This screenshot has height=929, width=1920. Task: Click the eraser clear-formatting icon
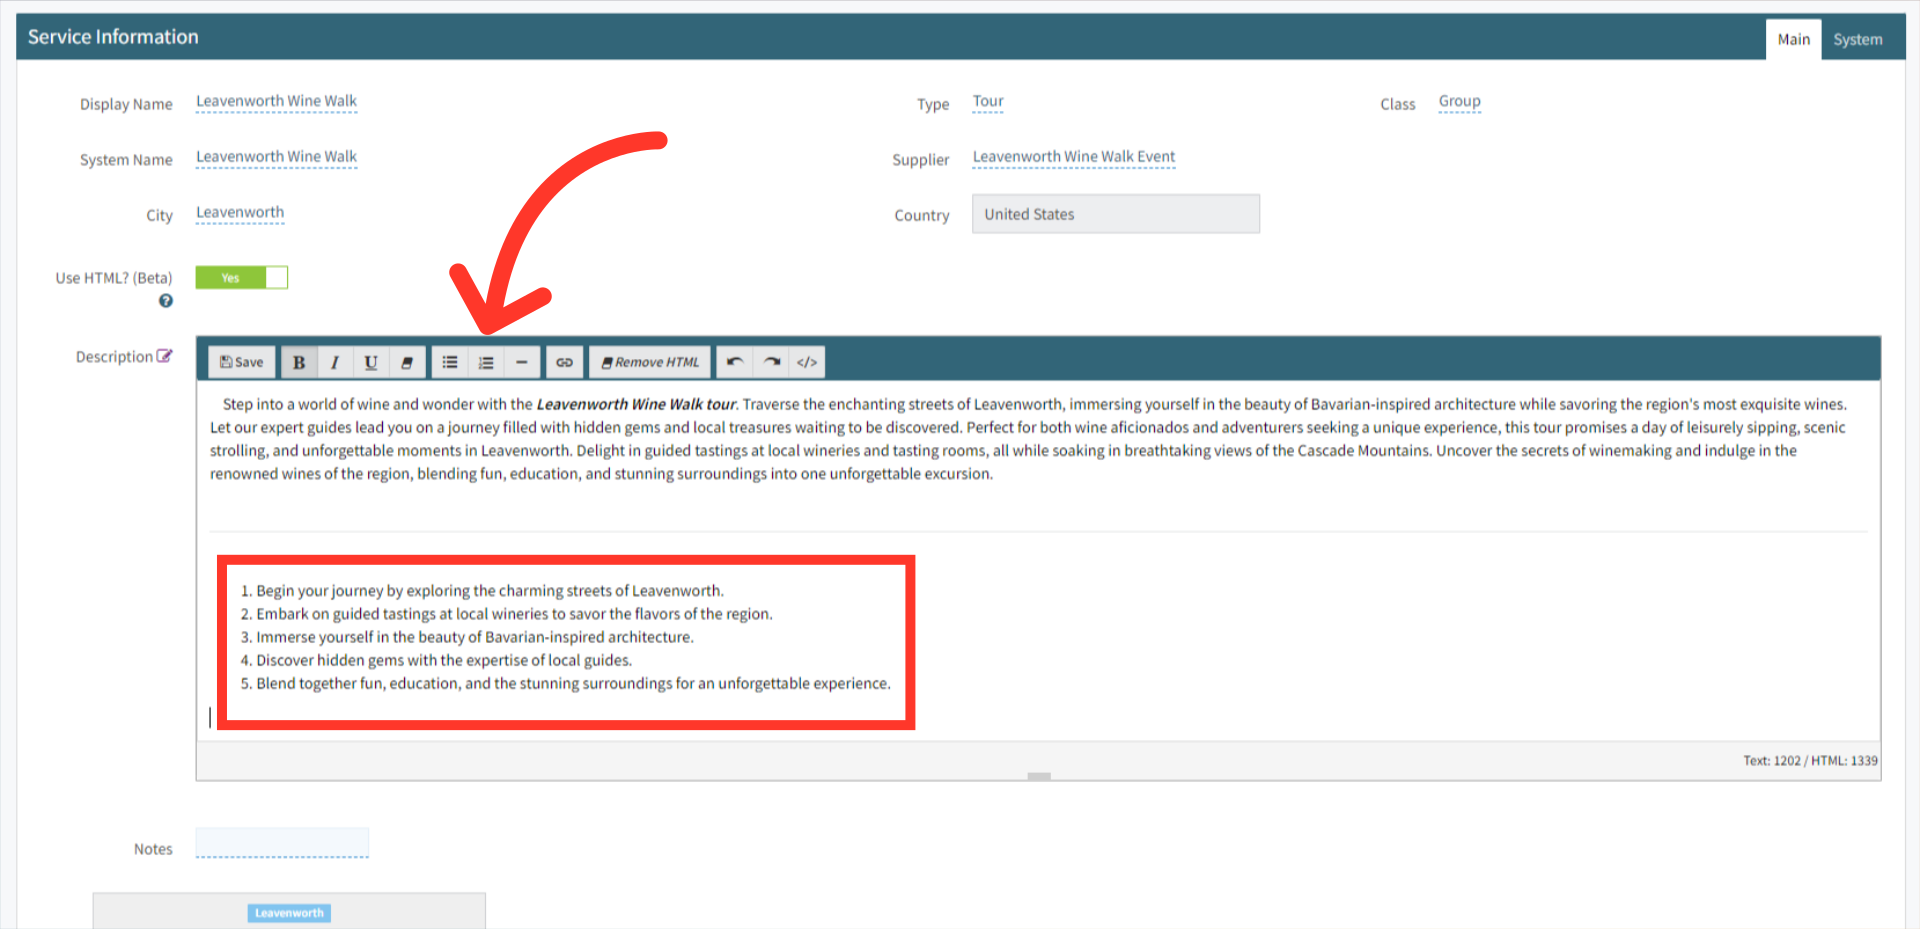[407, 362]
